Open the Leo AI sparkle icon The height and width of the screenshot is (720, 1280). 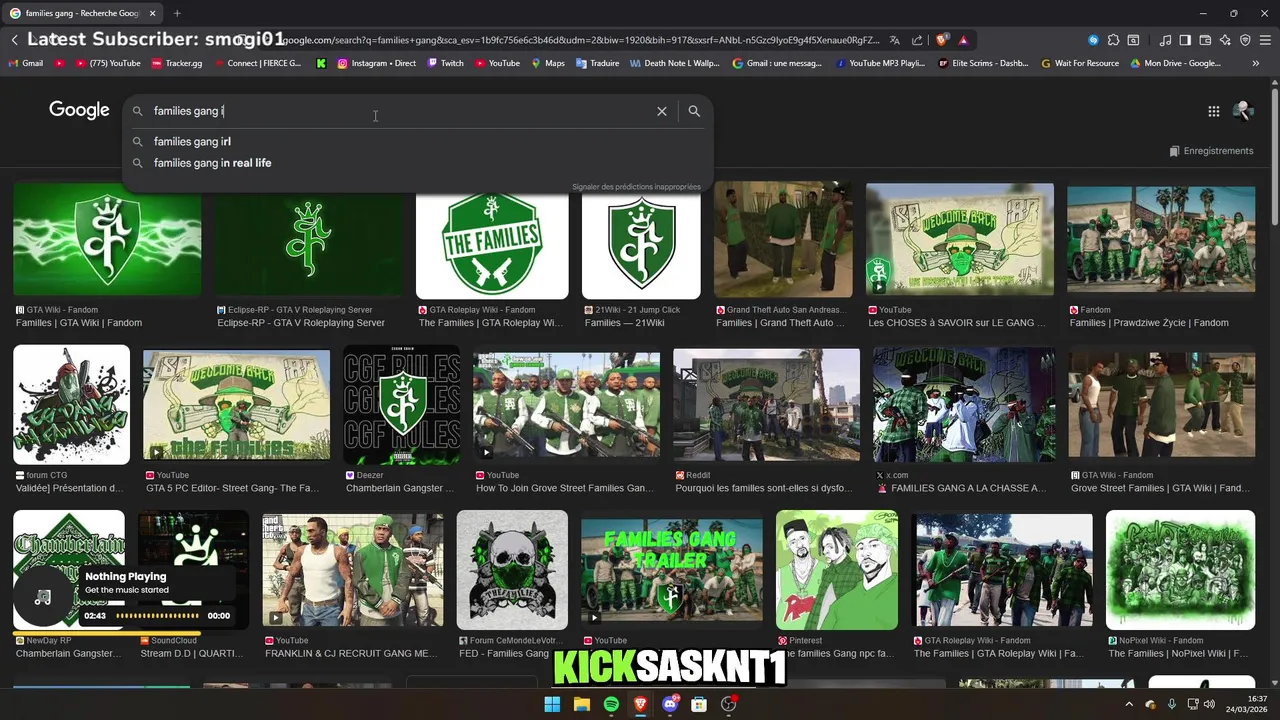pyautogui.click(x=1225, y=40)
